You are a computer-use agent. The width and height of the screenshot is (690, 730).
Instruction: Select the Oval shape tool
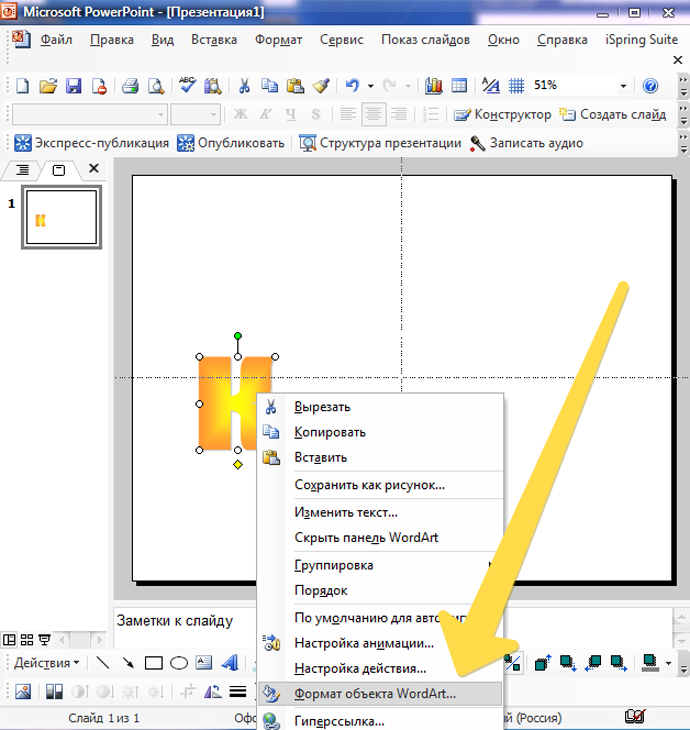179,663
